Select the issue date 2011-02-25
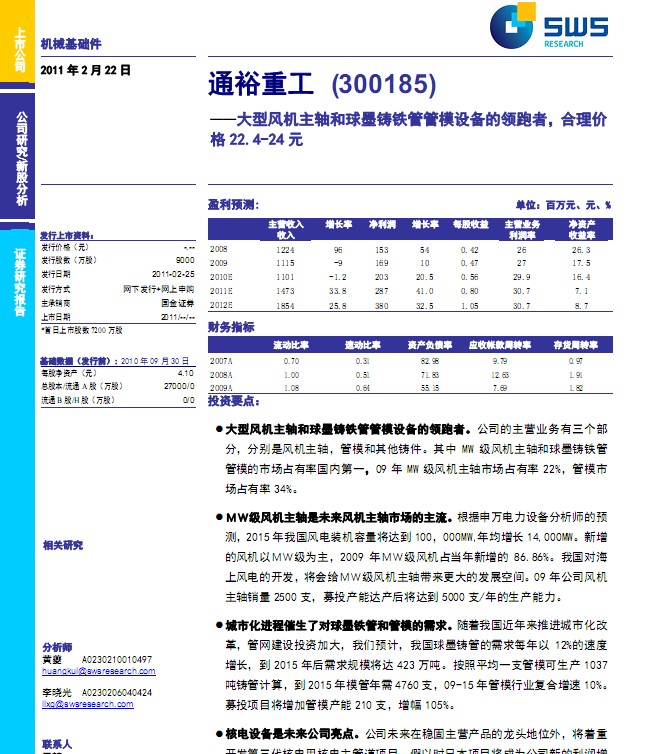Screen dimensions: 646x754 point(173,274)
